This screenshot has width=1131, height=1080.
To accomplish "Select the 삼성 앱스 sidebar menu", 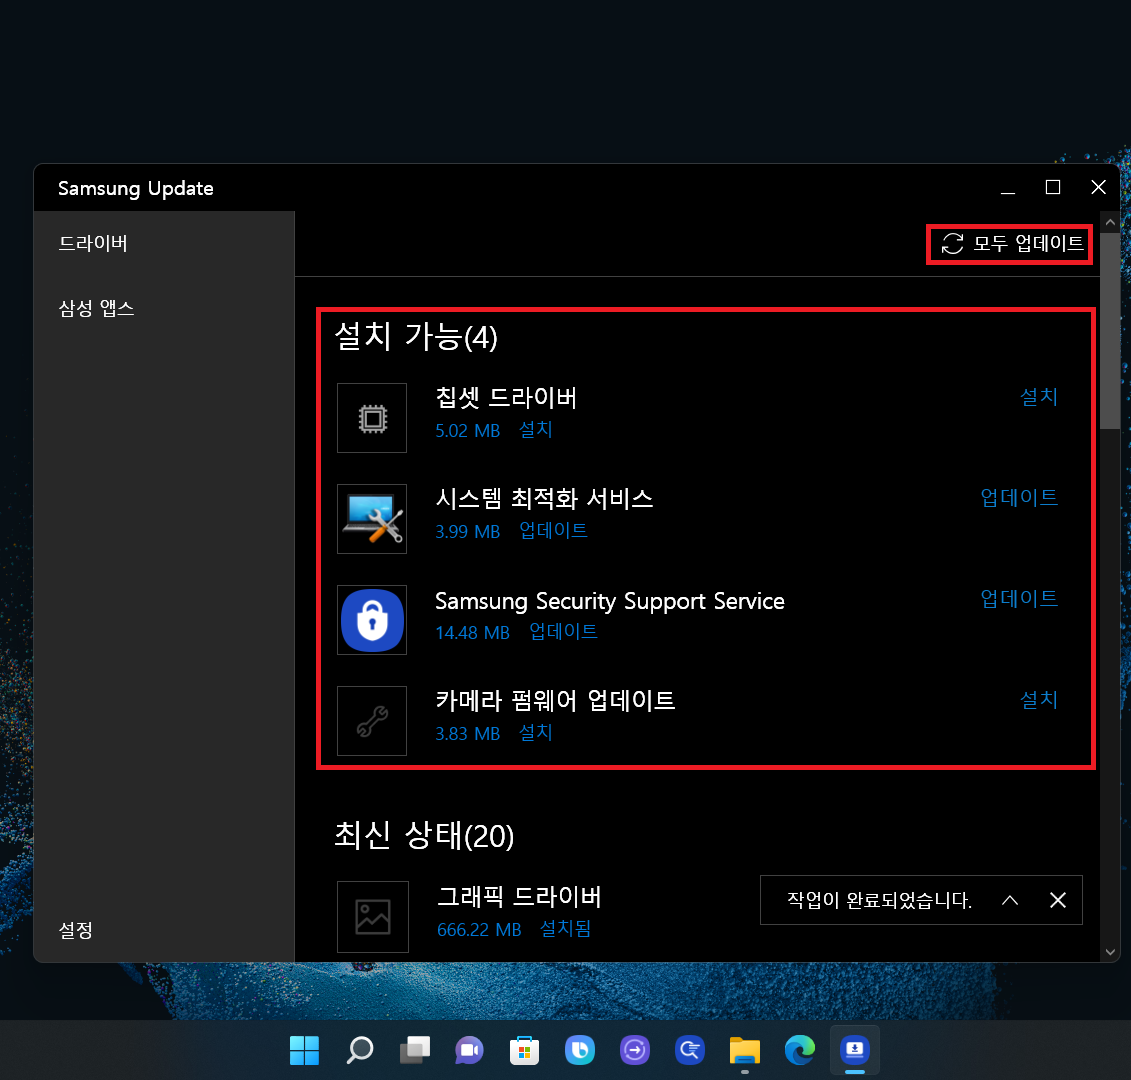I will 97,309.
